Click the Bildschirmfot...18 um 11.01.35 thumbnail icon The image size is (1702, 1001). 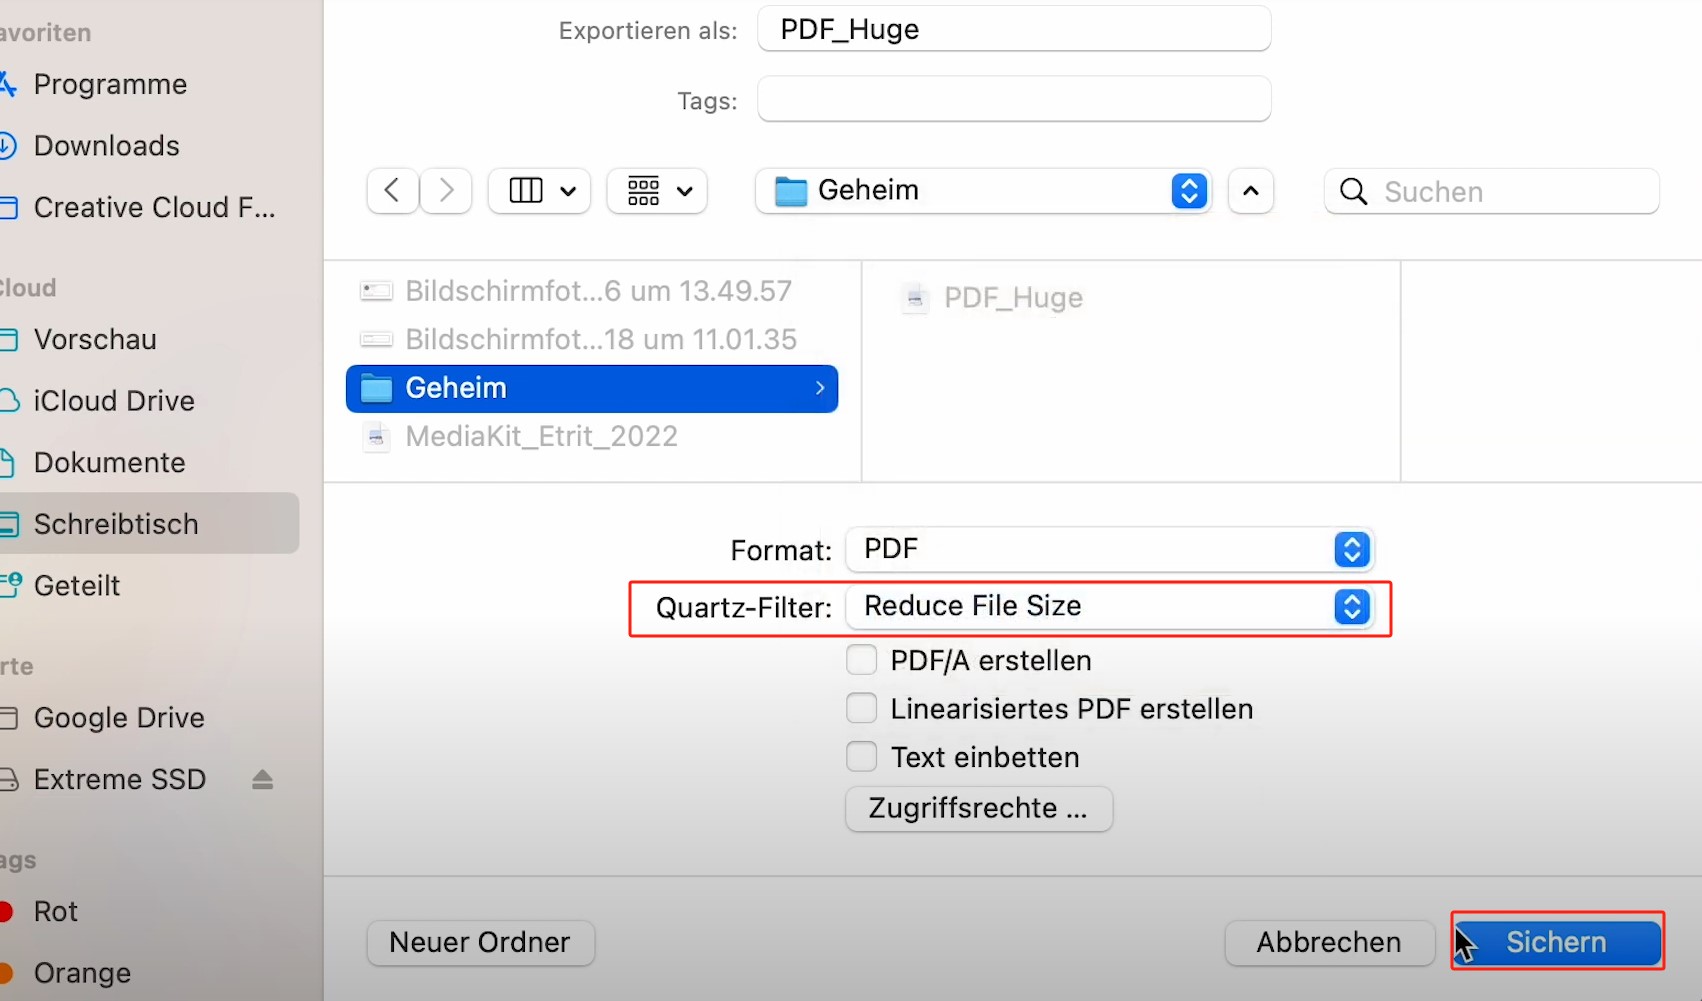tap(376, 340)
